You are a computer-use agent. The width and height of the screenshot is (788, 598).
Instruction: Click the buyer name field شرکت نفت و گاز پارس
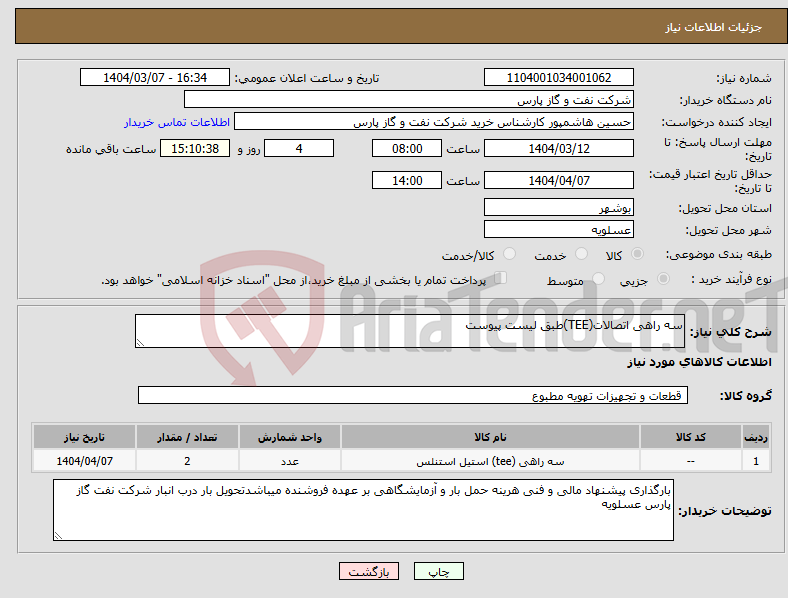409,99
